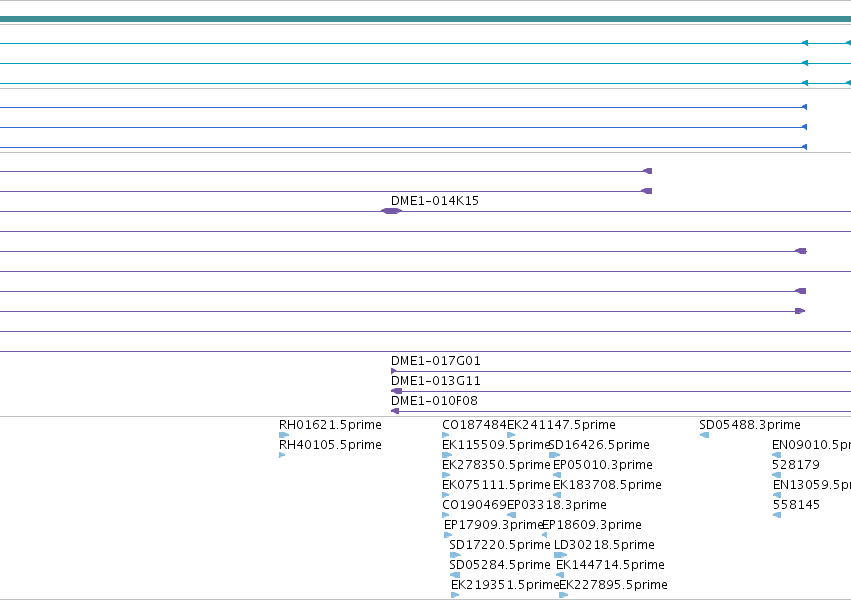Pick the EK241147.5prime EST label
The height and width of the screenshot is (600, 851).
[x=561, y=425]
